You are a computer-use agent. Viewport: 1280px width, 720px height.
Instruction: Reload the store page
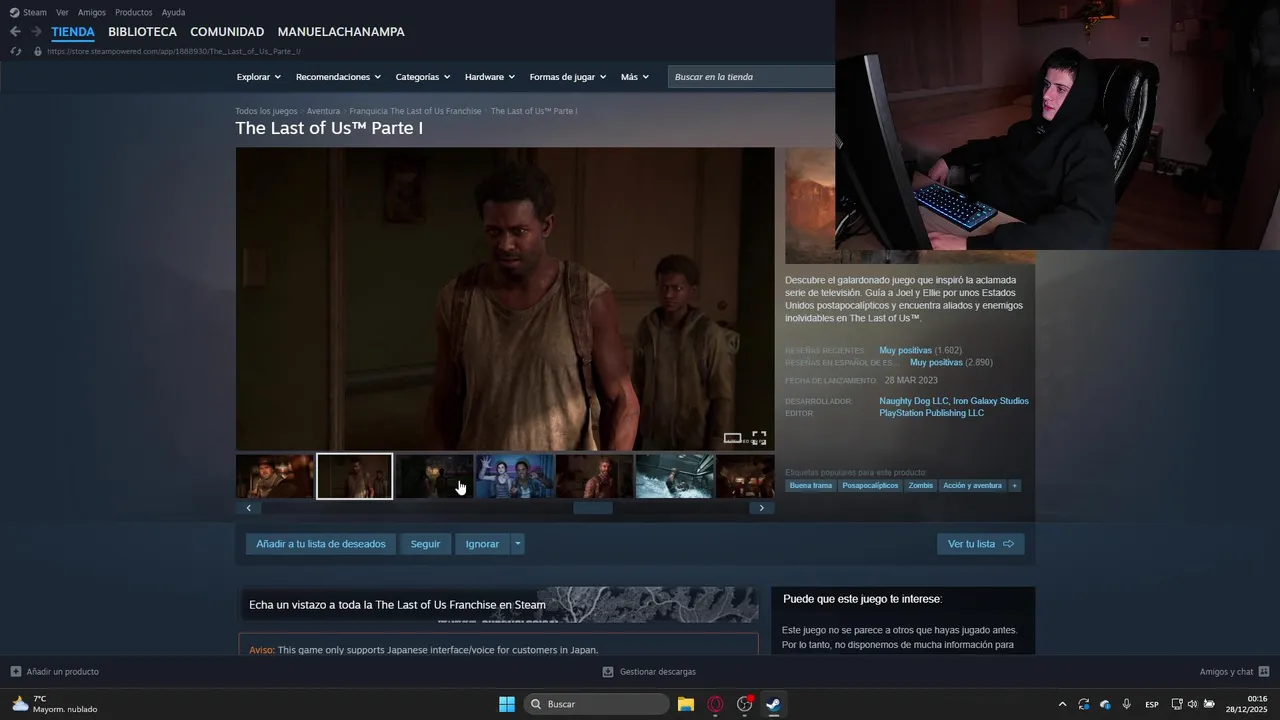coord(16,51)
